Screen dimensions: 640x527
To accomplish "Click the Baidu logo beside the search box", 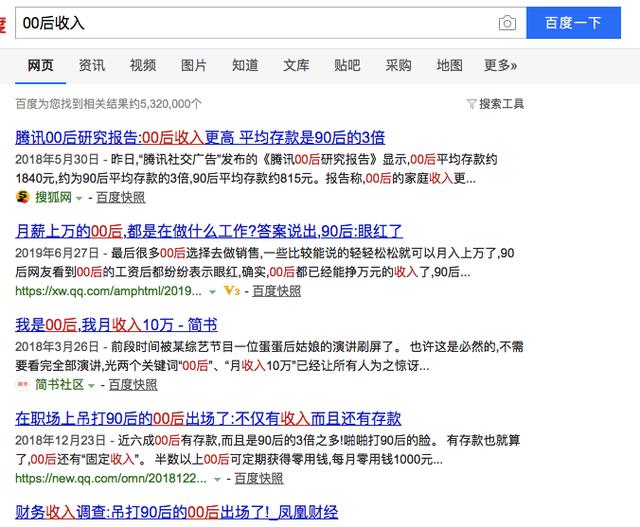I will (x=3, y=24).
